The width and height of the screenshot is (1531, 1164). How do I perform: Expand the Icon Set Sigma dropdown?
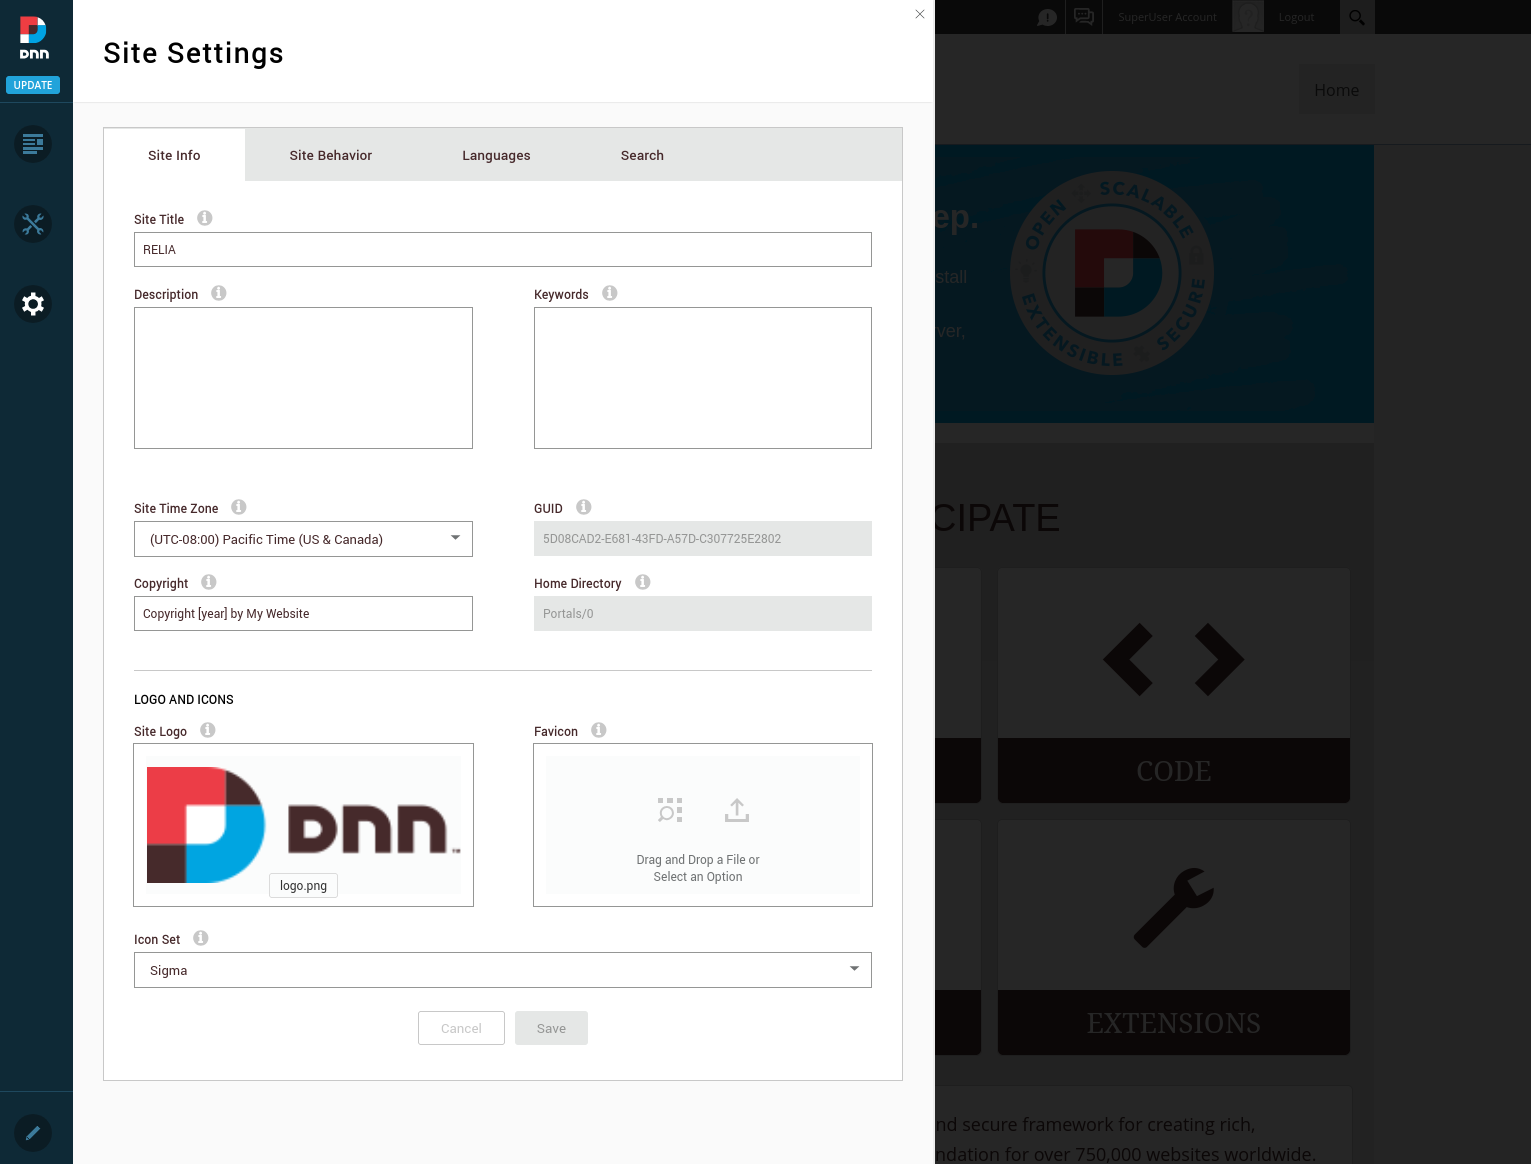pos(502,970)
